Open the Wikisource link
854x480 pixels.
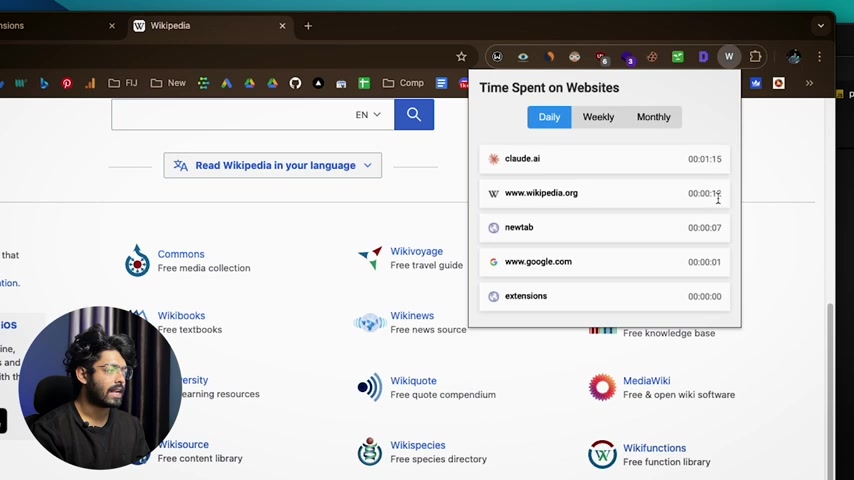tap(184, 445)
